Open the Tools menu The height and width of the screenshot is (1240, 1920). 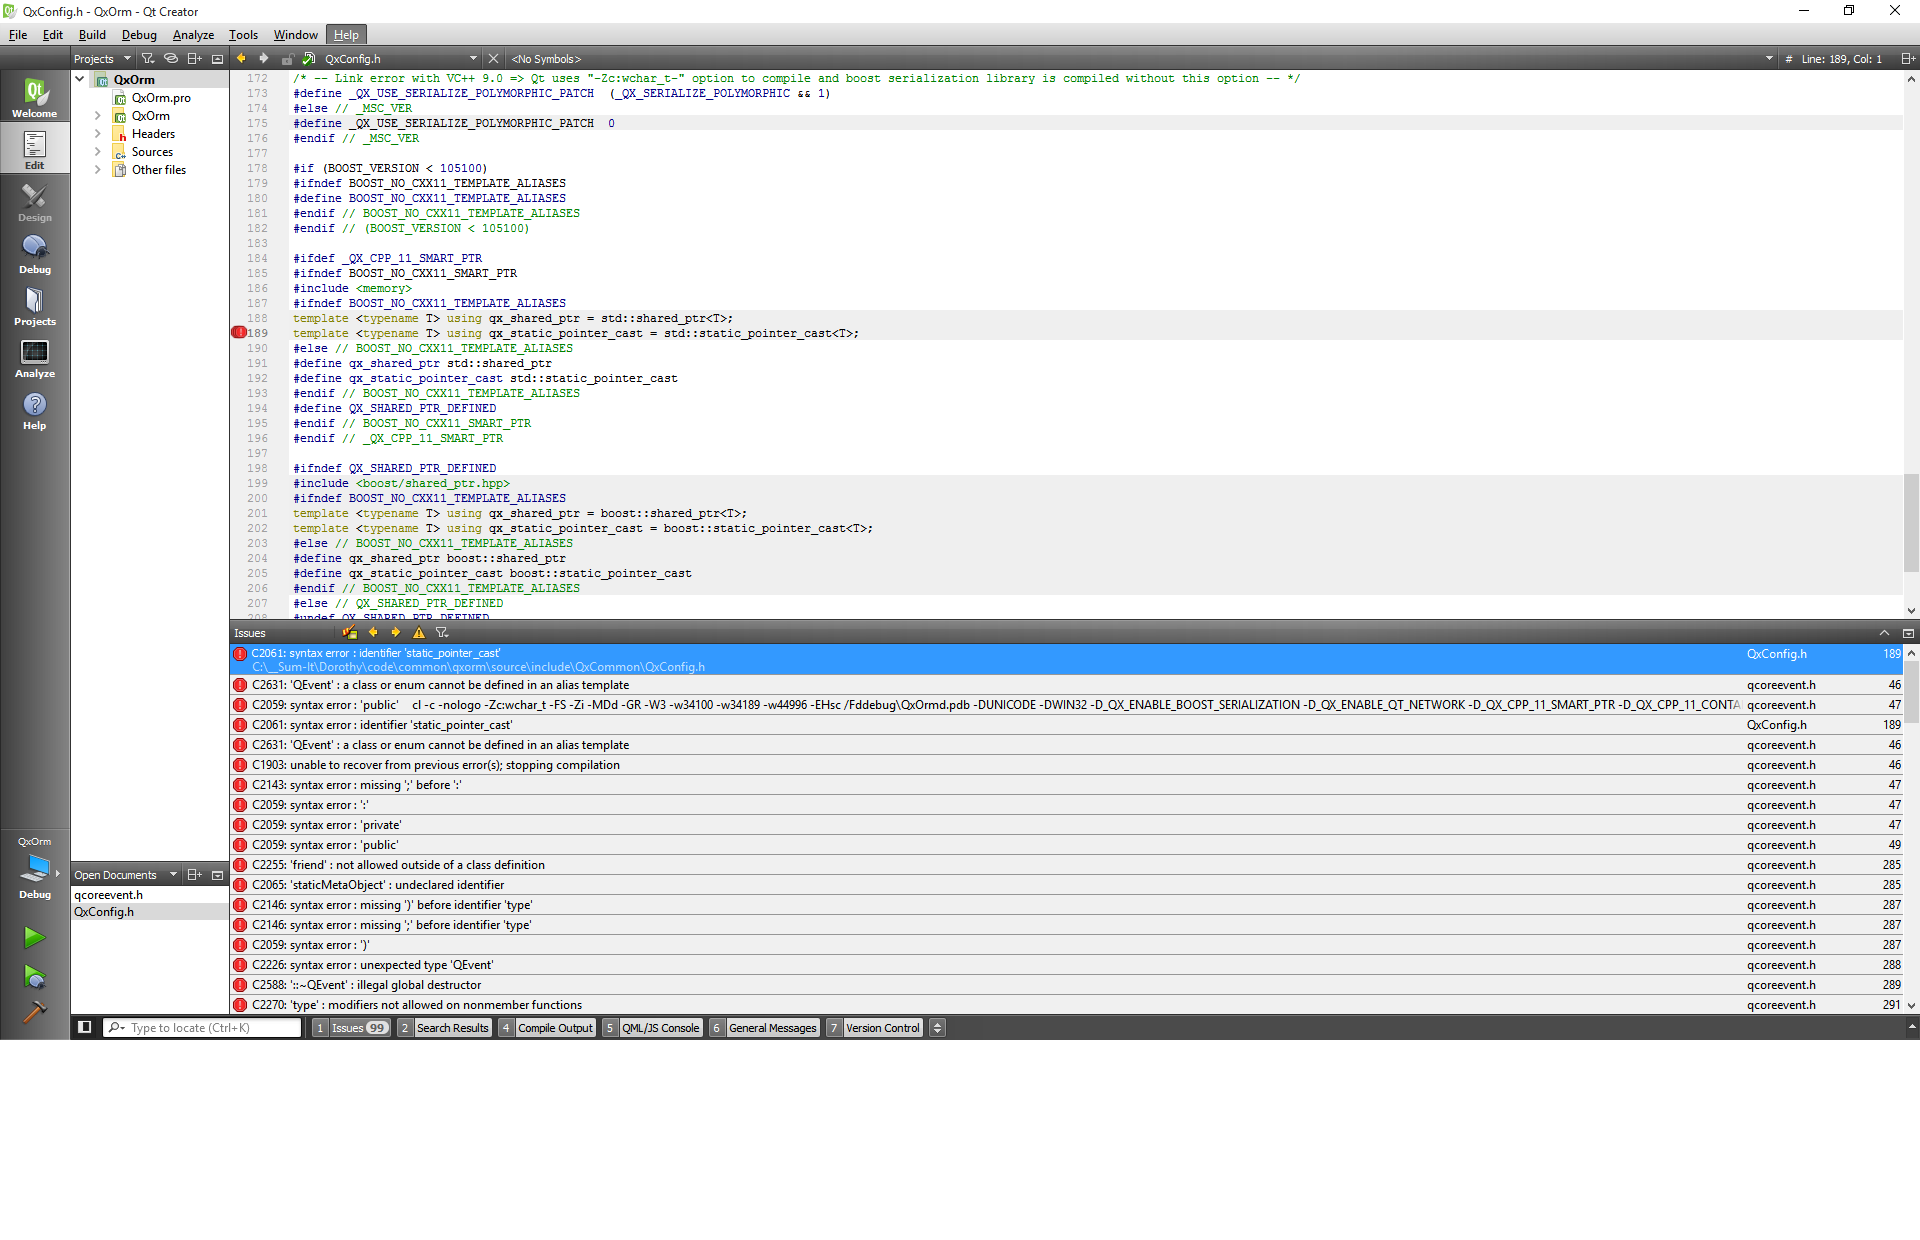[x=243, y=35]
